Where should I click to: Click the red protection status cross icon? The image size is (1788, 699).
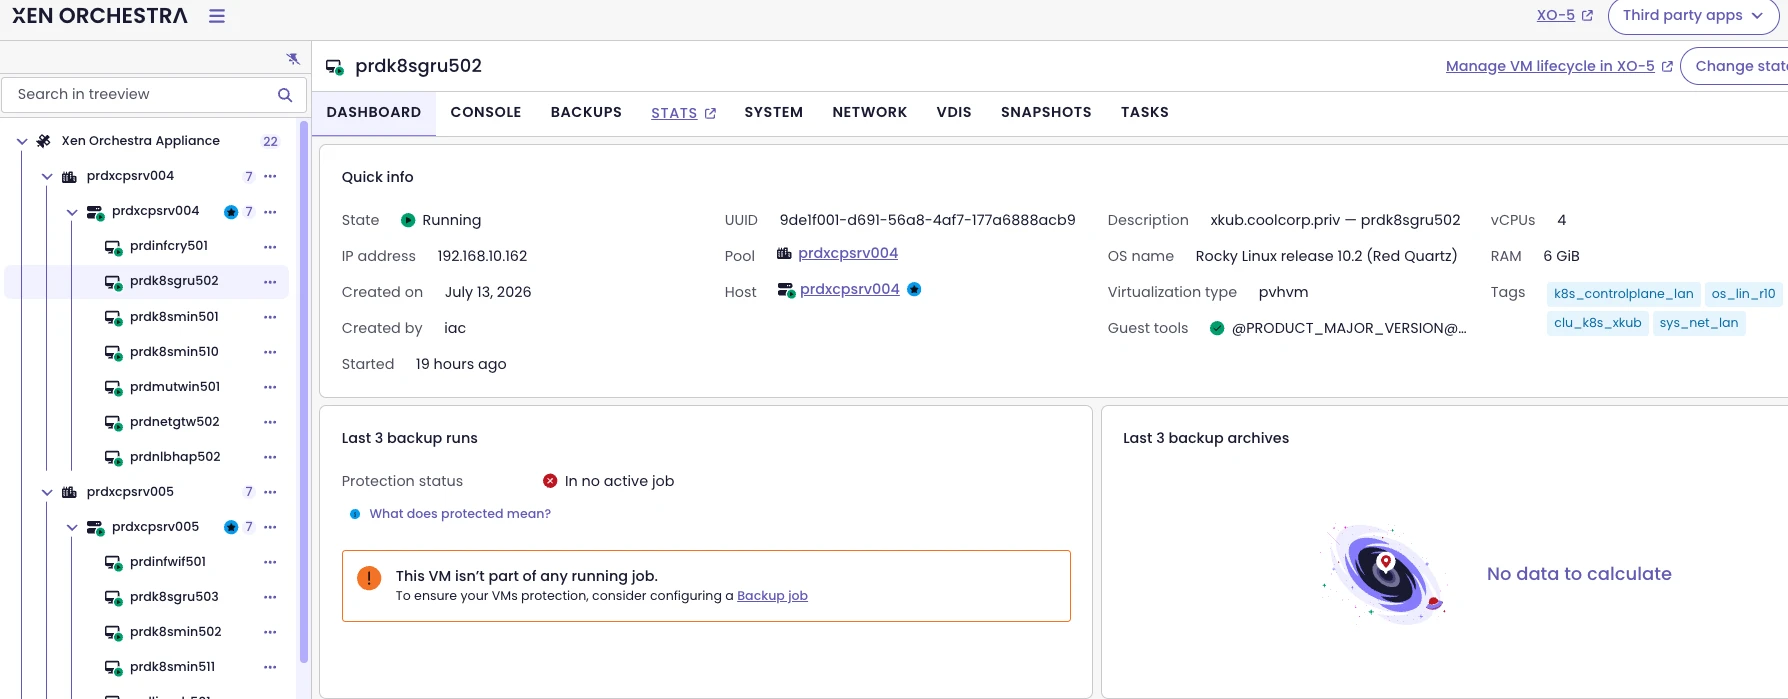550,481
